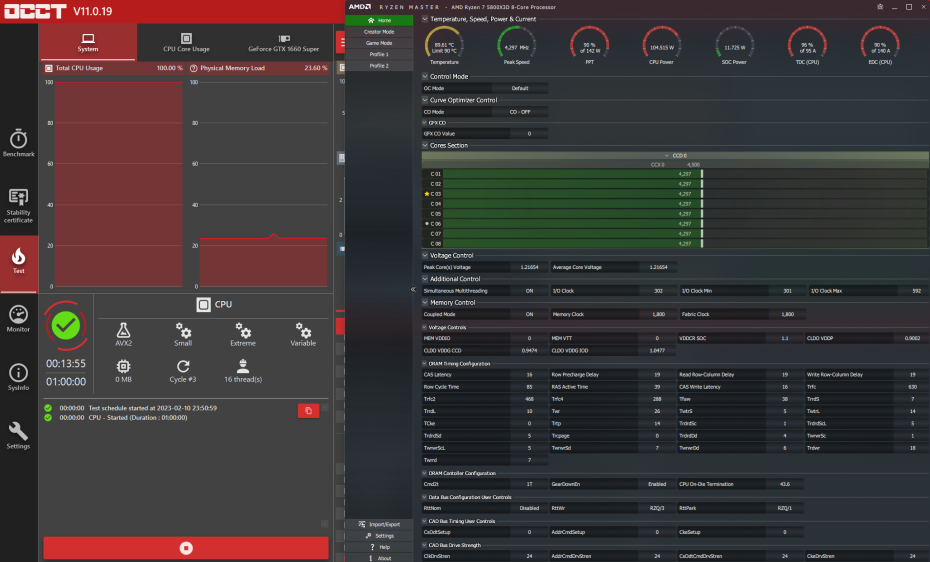Click the CPU test header icon
Image resolution: width=930 pixels, height=562 pixels.
click(x=203, y=305)
